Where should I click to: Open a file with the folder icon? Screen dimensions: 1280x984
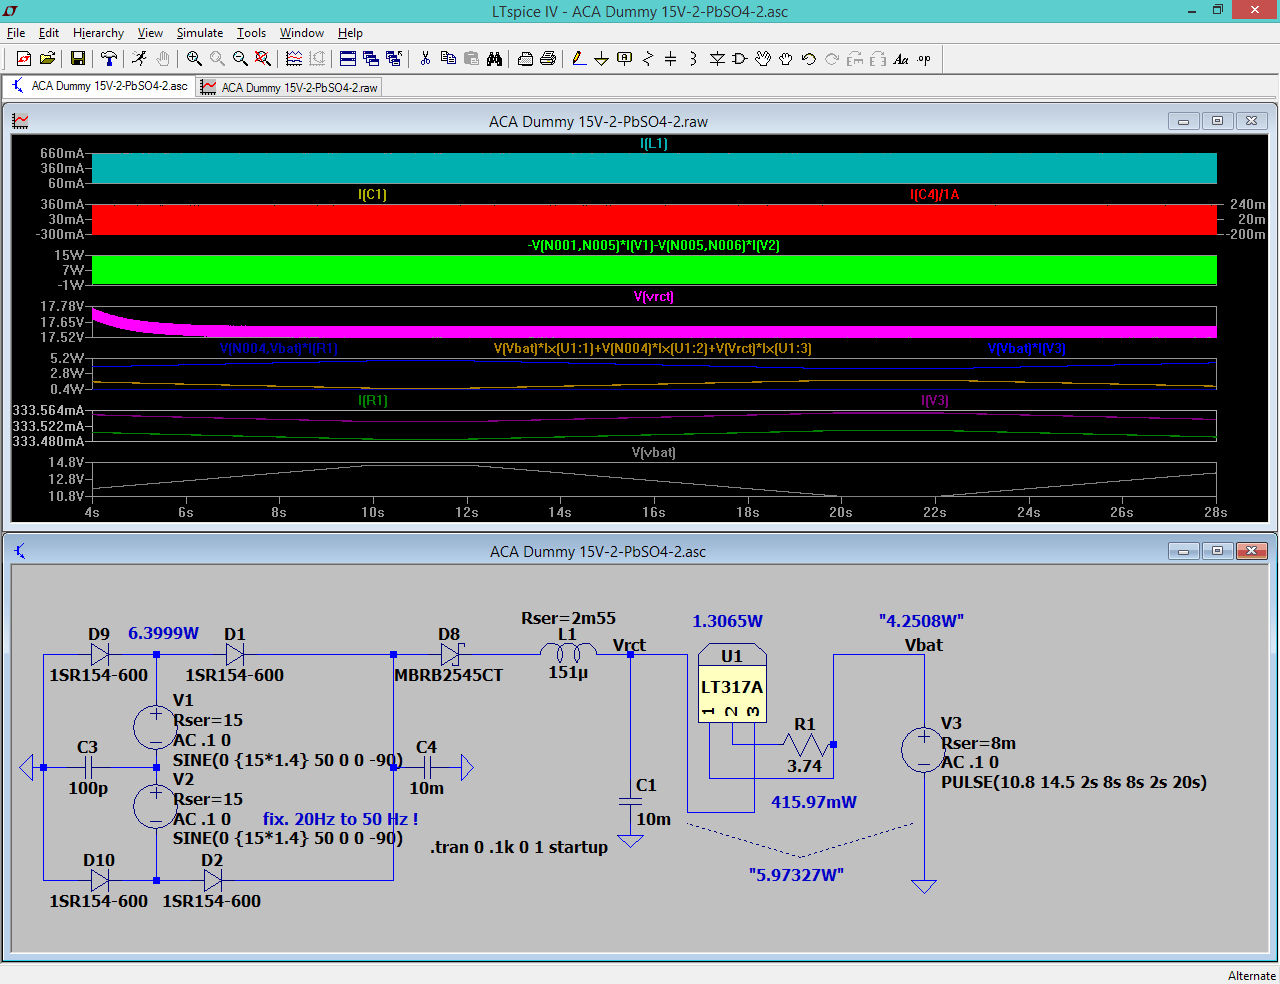[x=47, y=59]
